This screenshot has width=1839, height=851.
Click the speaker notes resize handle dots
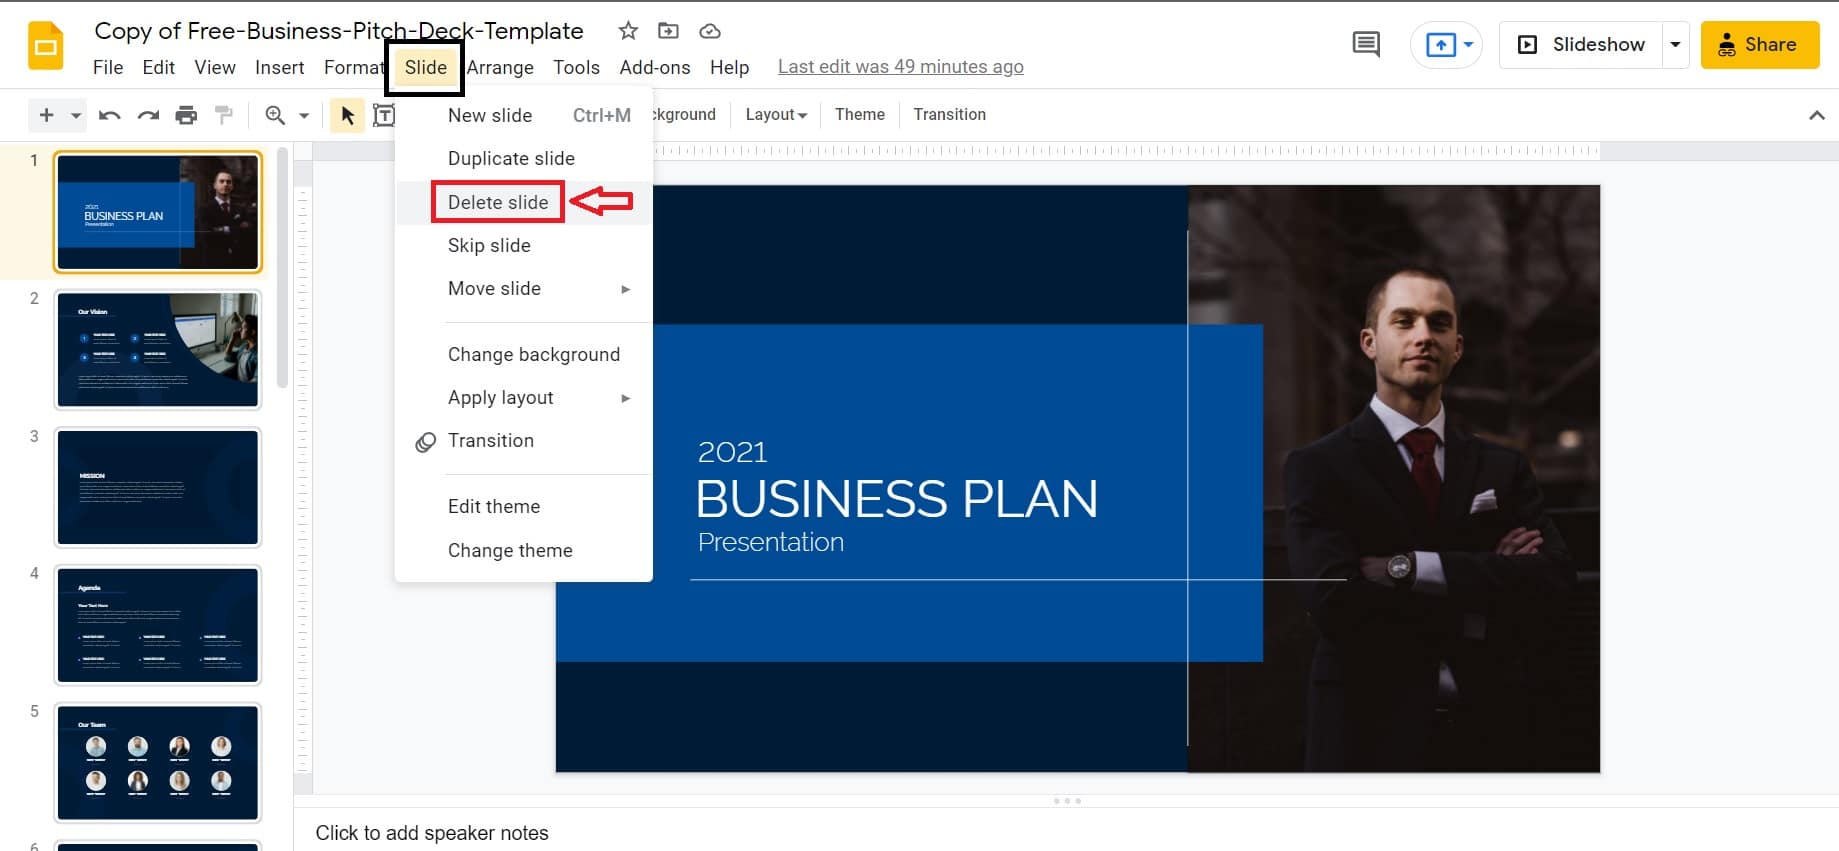pyautogui.click(x=1067, y=801)
